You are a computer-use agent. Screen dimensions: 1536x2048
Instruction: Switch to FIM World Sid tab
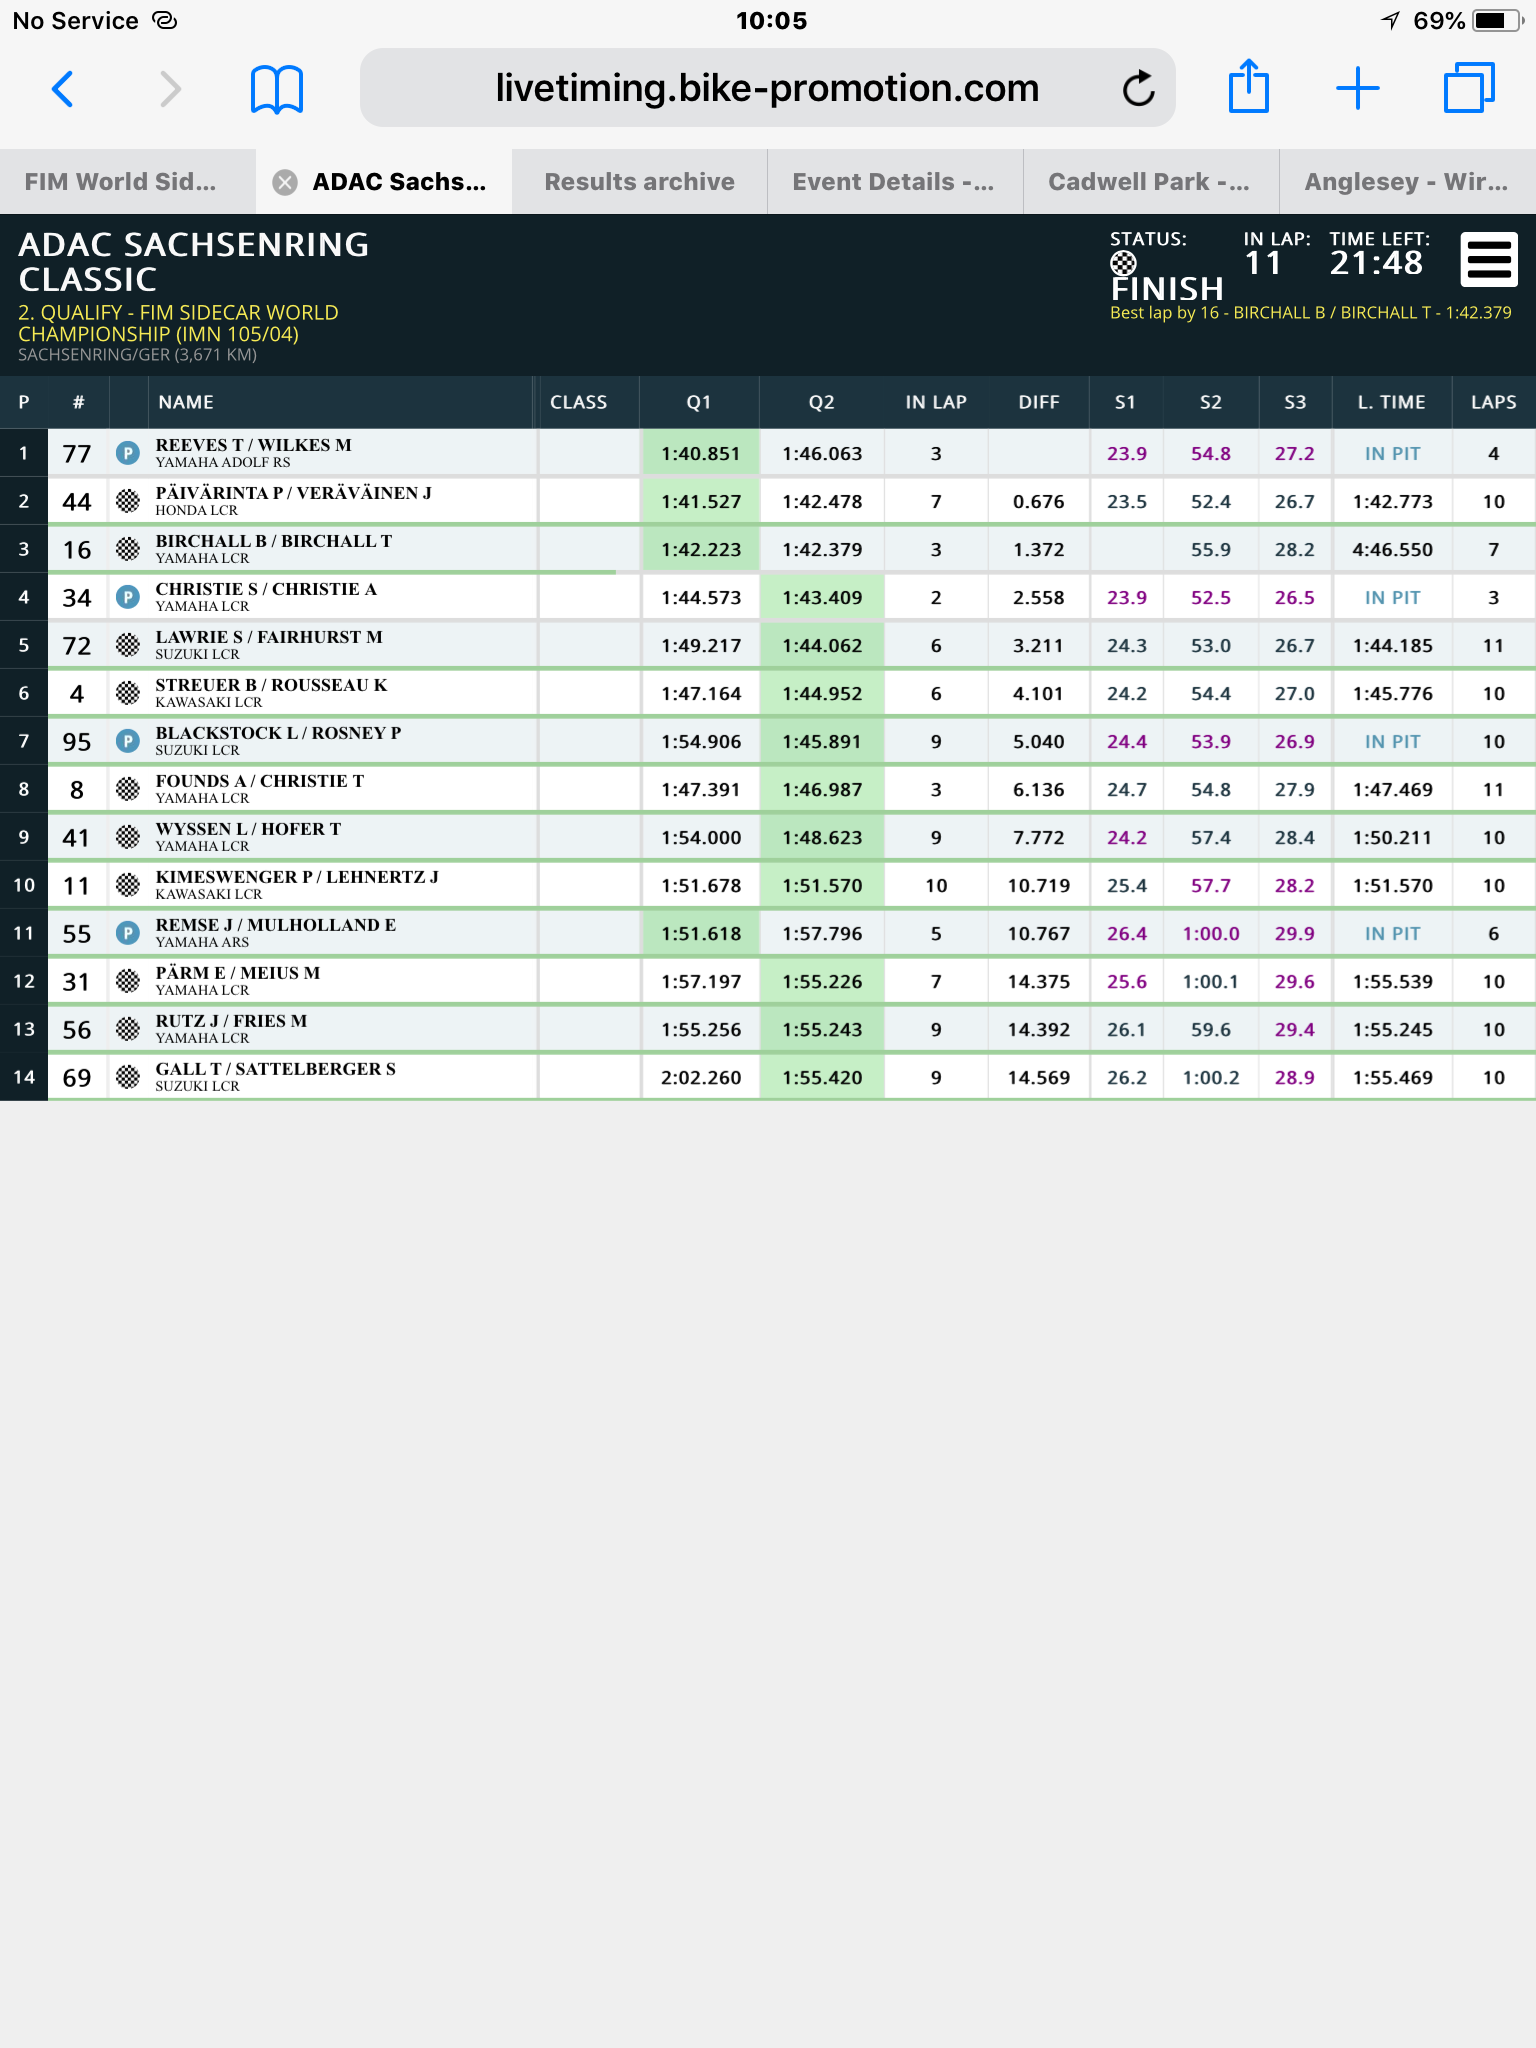coord(120,182)
